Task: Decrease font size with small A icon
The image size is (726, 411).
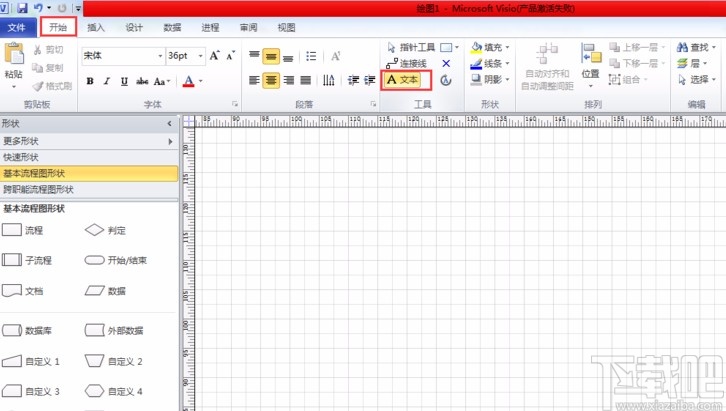Action: [231, 56]
